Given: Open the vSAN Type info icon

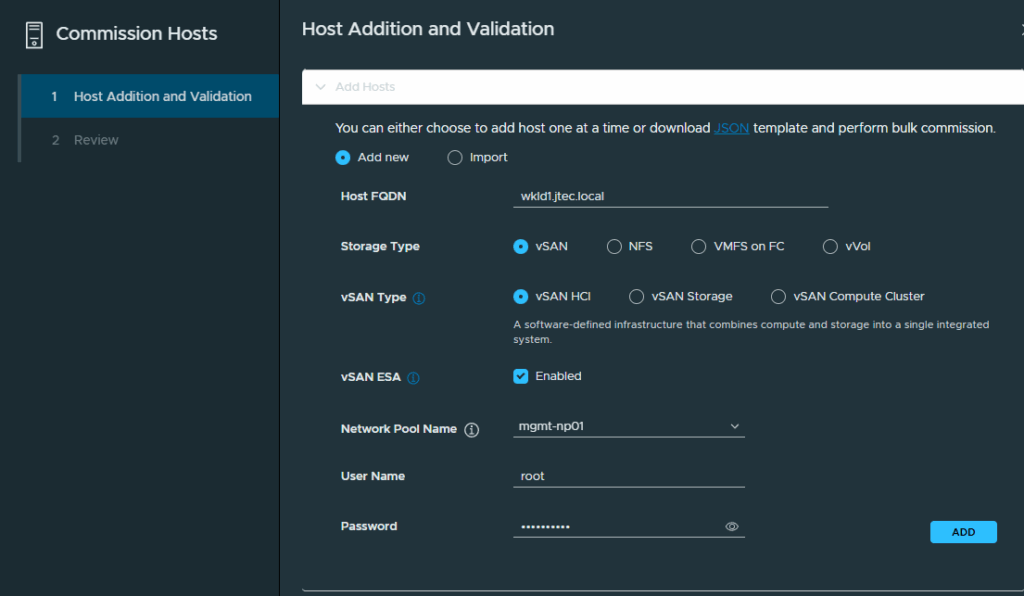Looking at the screenshot, I should pos(419,298).
